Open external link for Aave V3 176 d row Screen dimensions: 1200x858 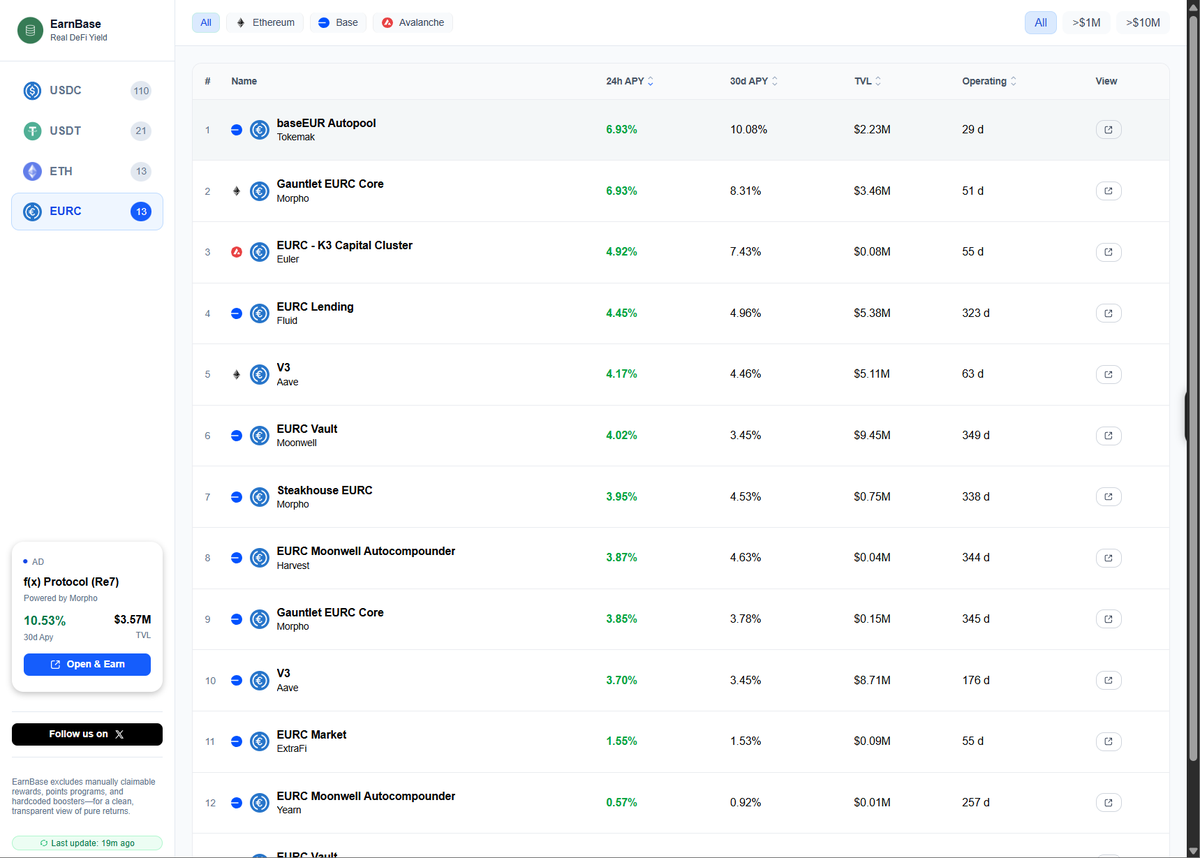click(x=1108, y=680)
